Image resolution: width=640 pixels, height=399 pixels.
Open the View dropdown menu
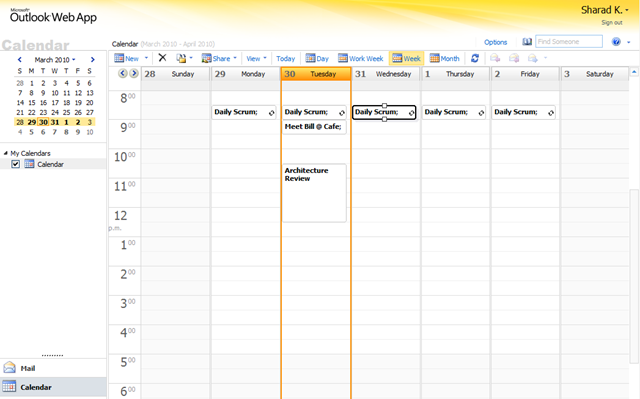tap(256, 58)
